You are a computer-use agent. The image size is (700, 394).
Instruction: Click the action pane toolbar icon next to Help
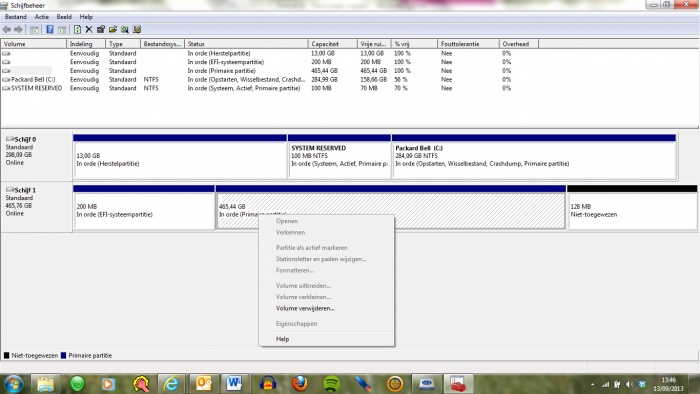(62, 29)
